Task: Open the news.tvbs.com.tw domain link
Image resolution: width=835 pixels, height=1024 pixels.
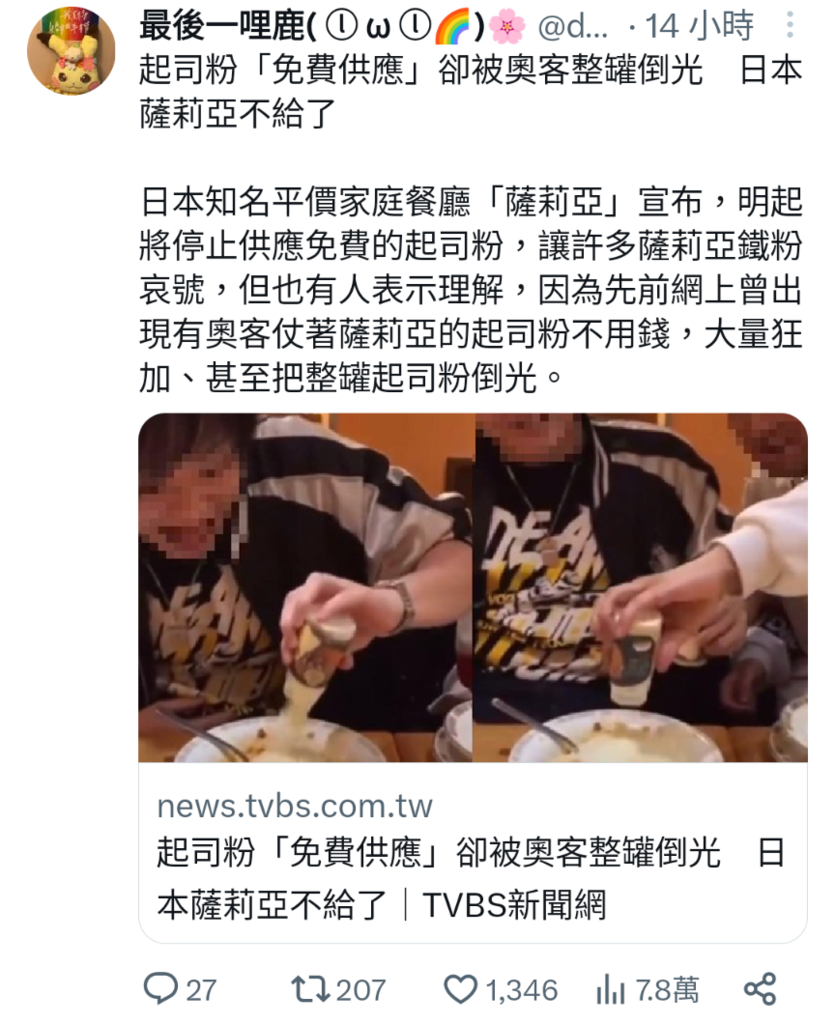Action: [x=294, y=806]
